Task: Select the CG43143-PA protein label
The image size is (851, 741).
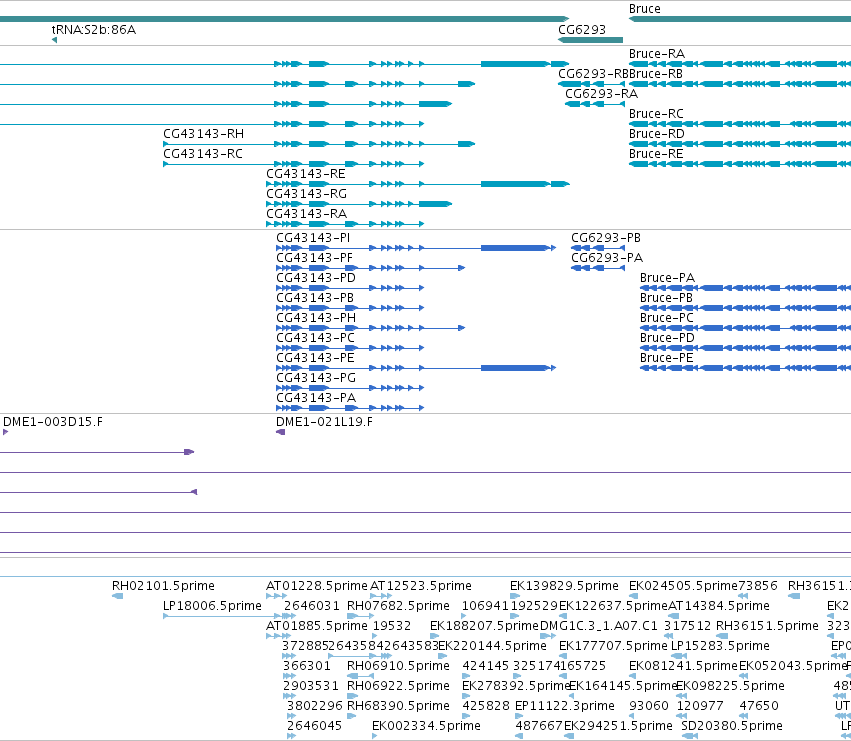Action: (316, 398)
